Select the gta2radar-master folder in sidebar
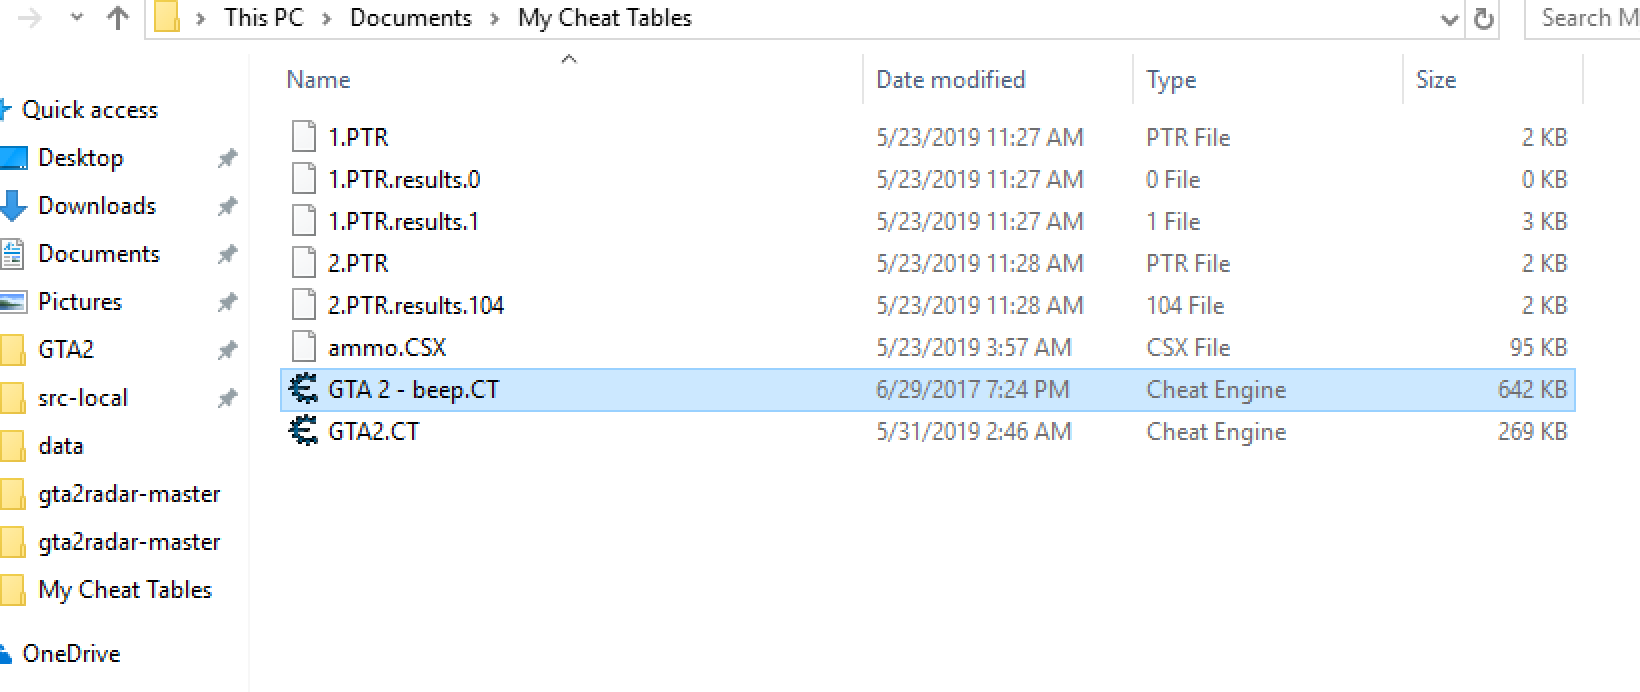 point(128,494)
